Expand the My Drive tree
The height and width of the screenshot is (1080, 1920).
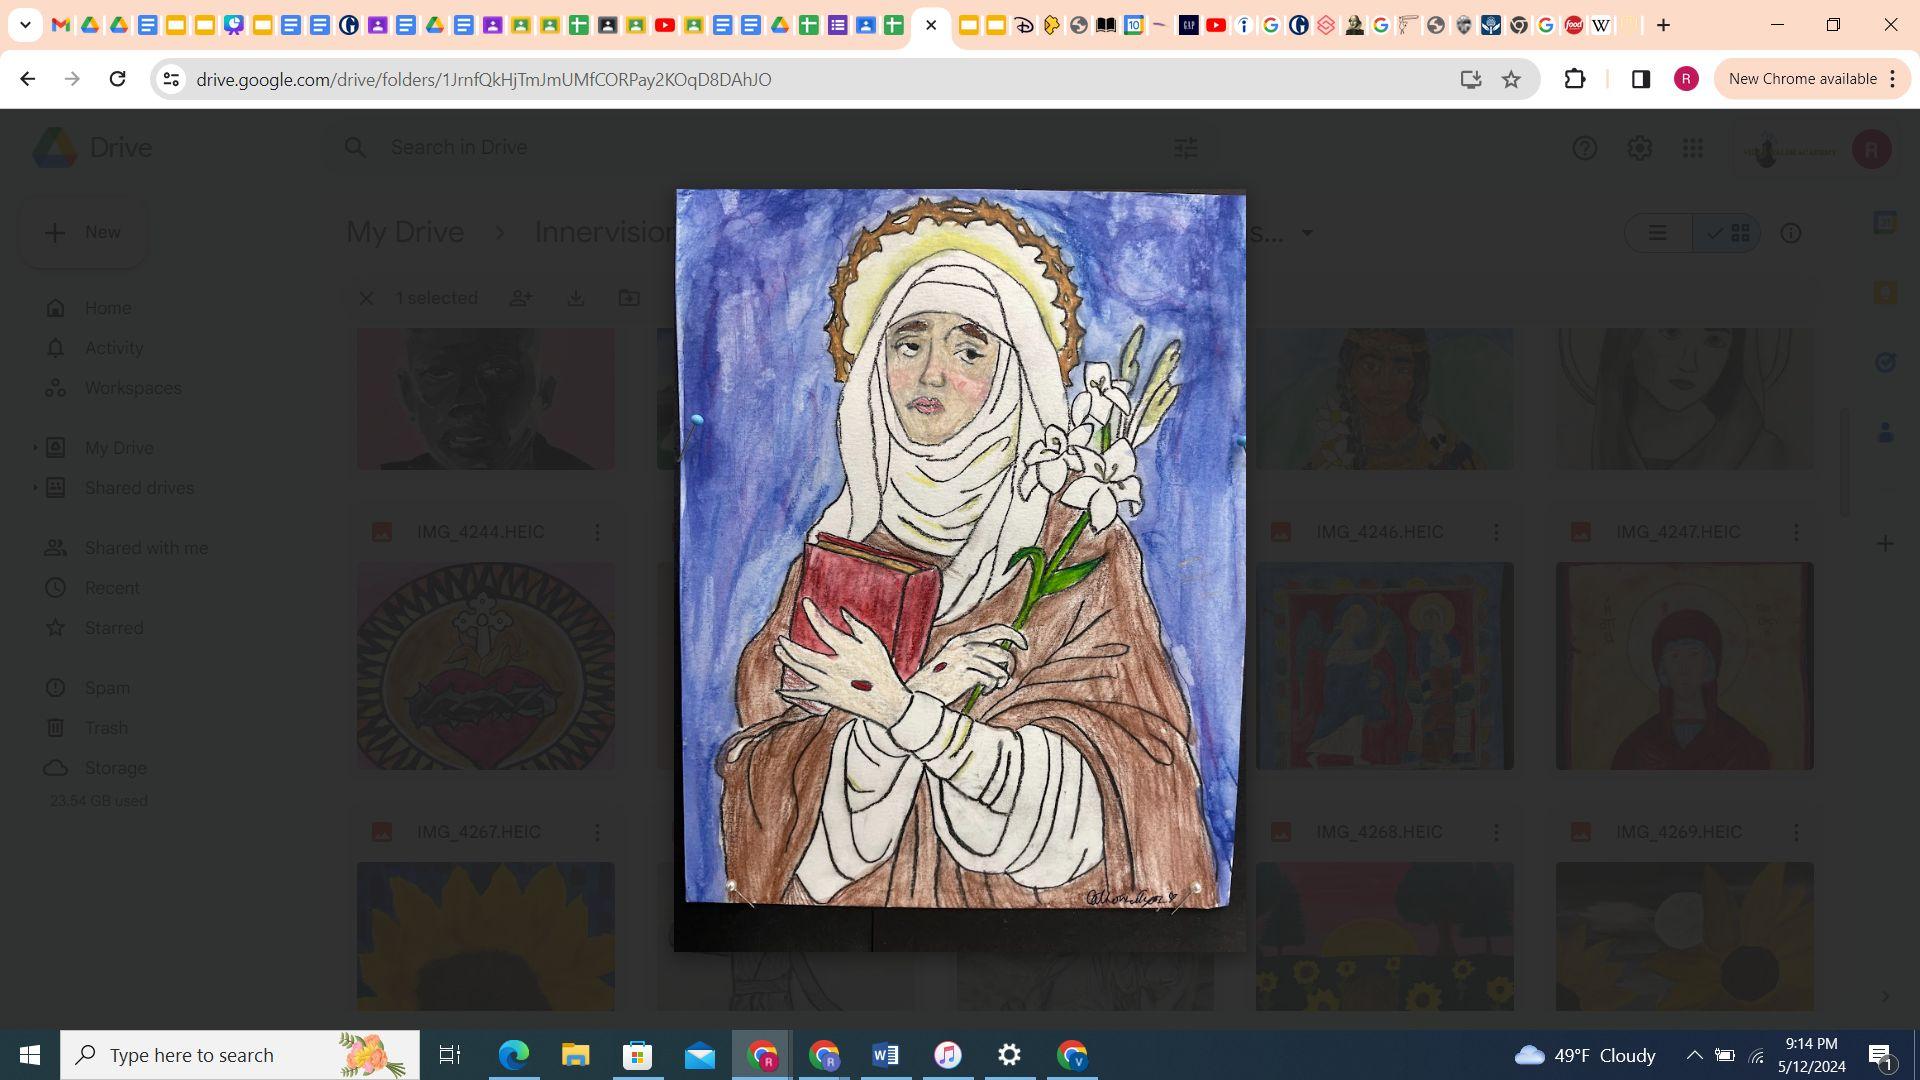35,448
